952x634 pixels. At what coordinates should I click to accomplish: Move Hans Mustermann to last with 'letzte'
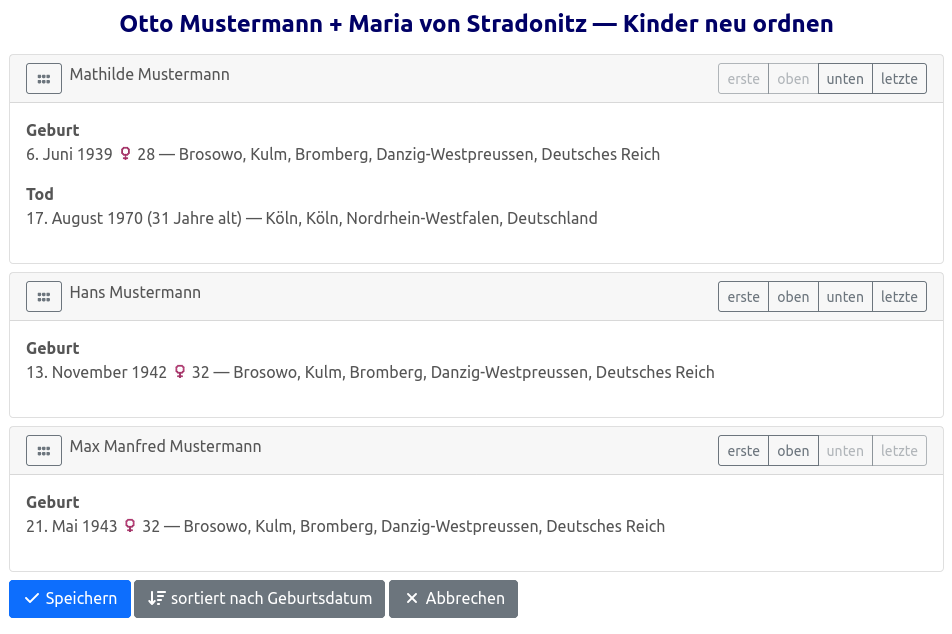(899, 297)
